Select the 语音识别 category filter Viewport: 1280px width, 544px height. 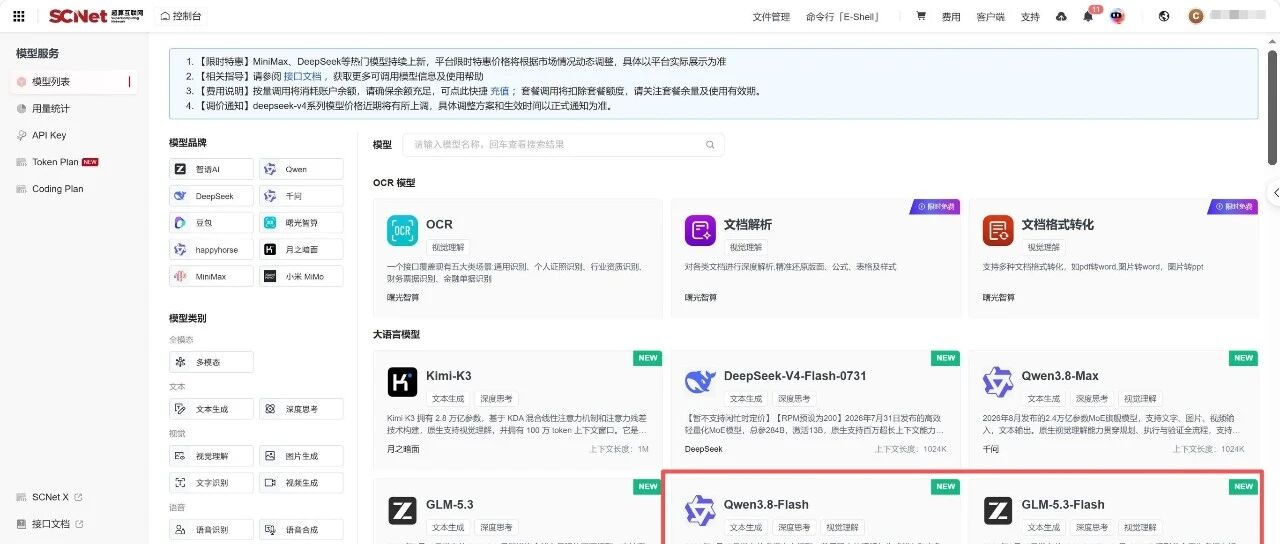[x=211, y=529]
